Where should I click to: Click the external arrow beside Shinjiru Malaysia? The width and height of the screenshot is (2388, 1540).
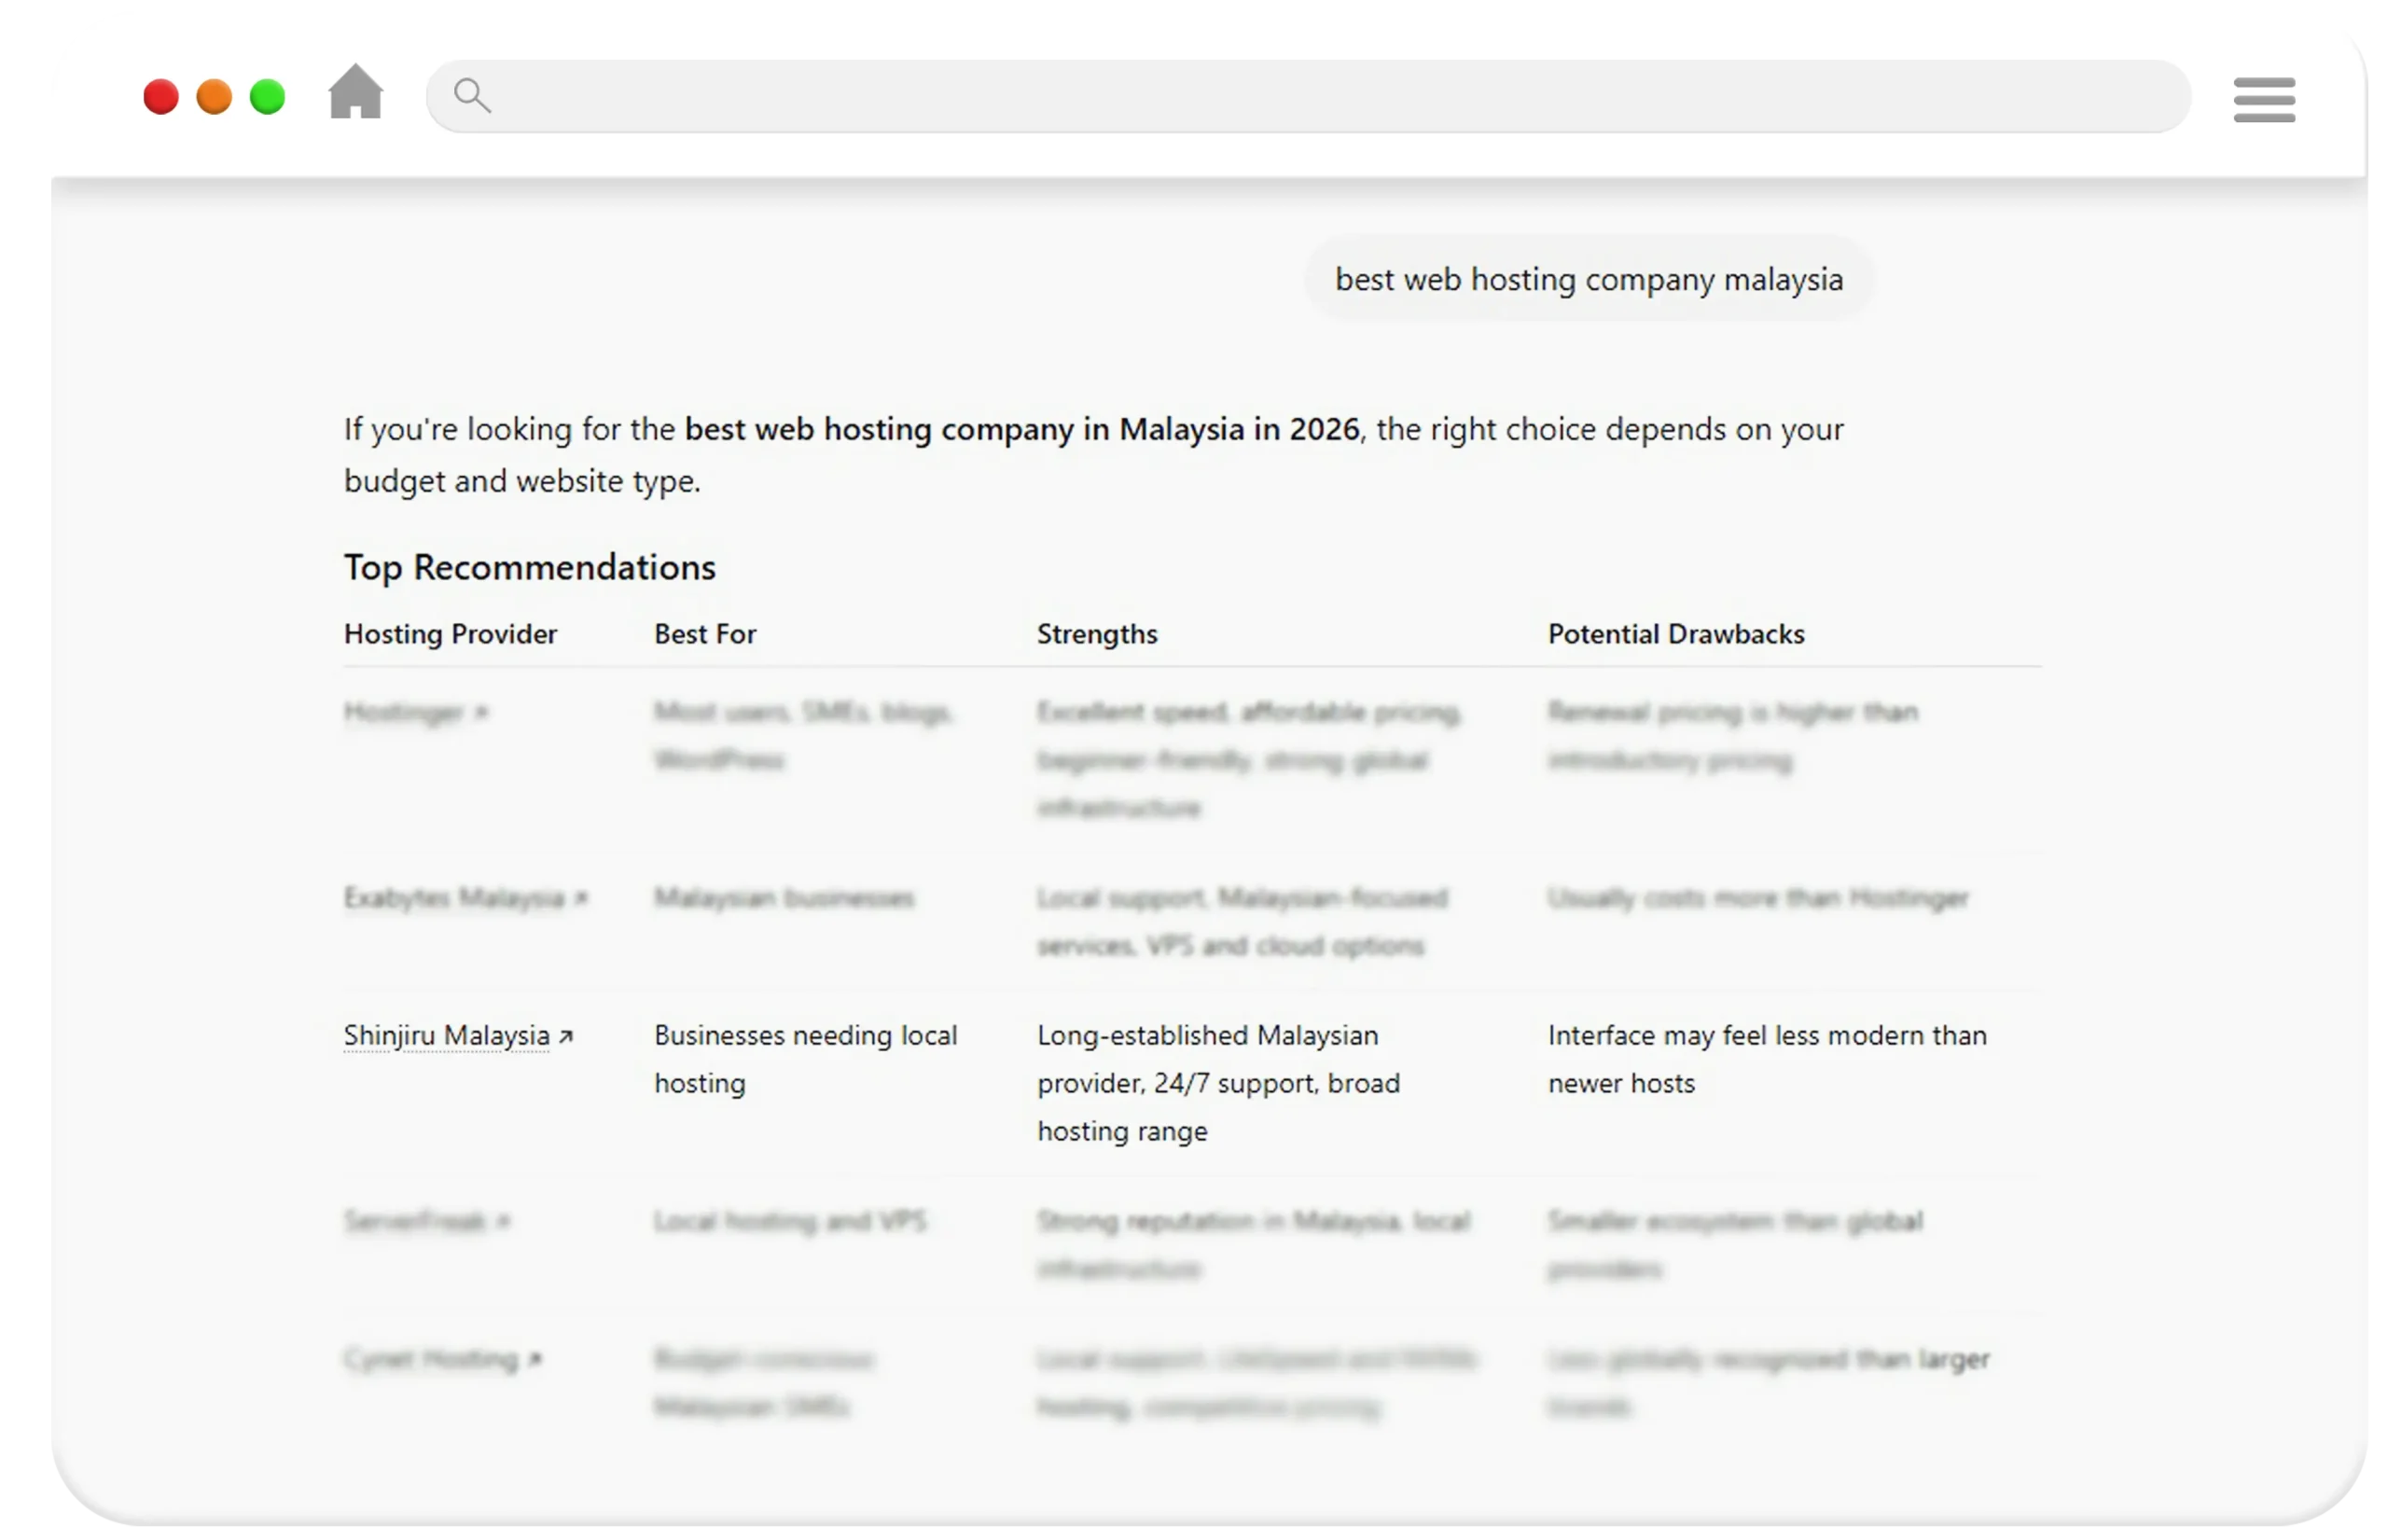coord(566,1036)
